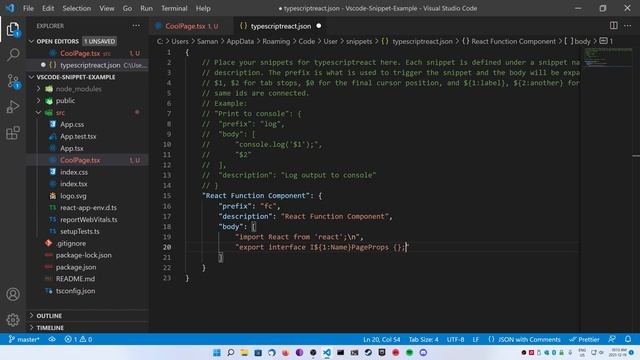
Task: Expand the public folder
Action: click(x=39, y=100)
